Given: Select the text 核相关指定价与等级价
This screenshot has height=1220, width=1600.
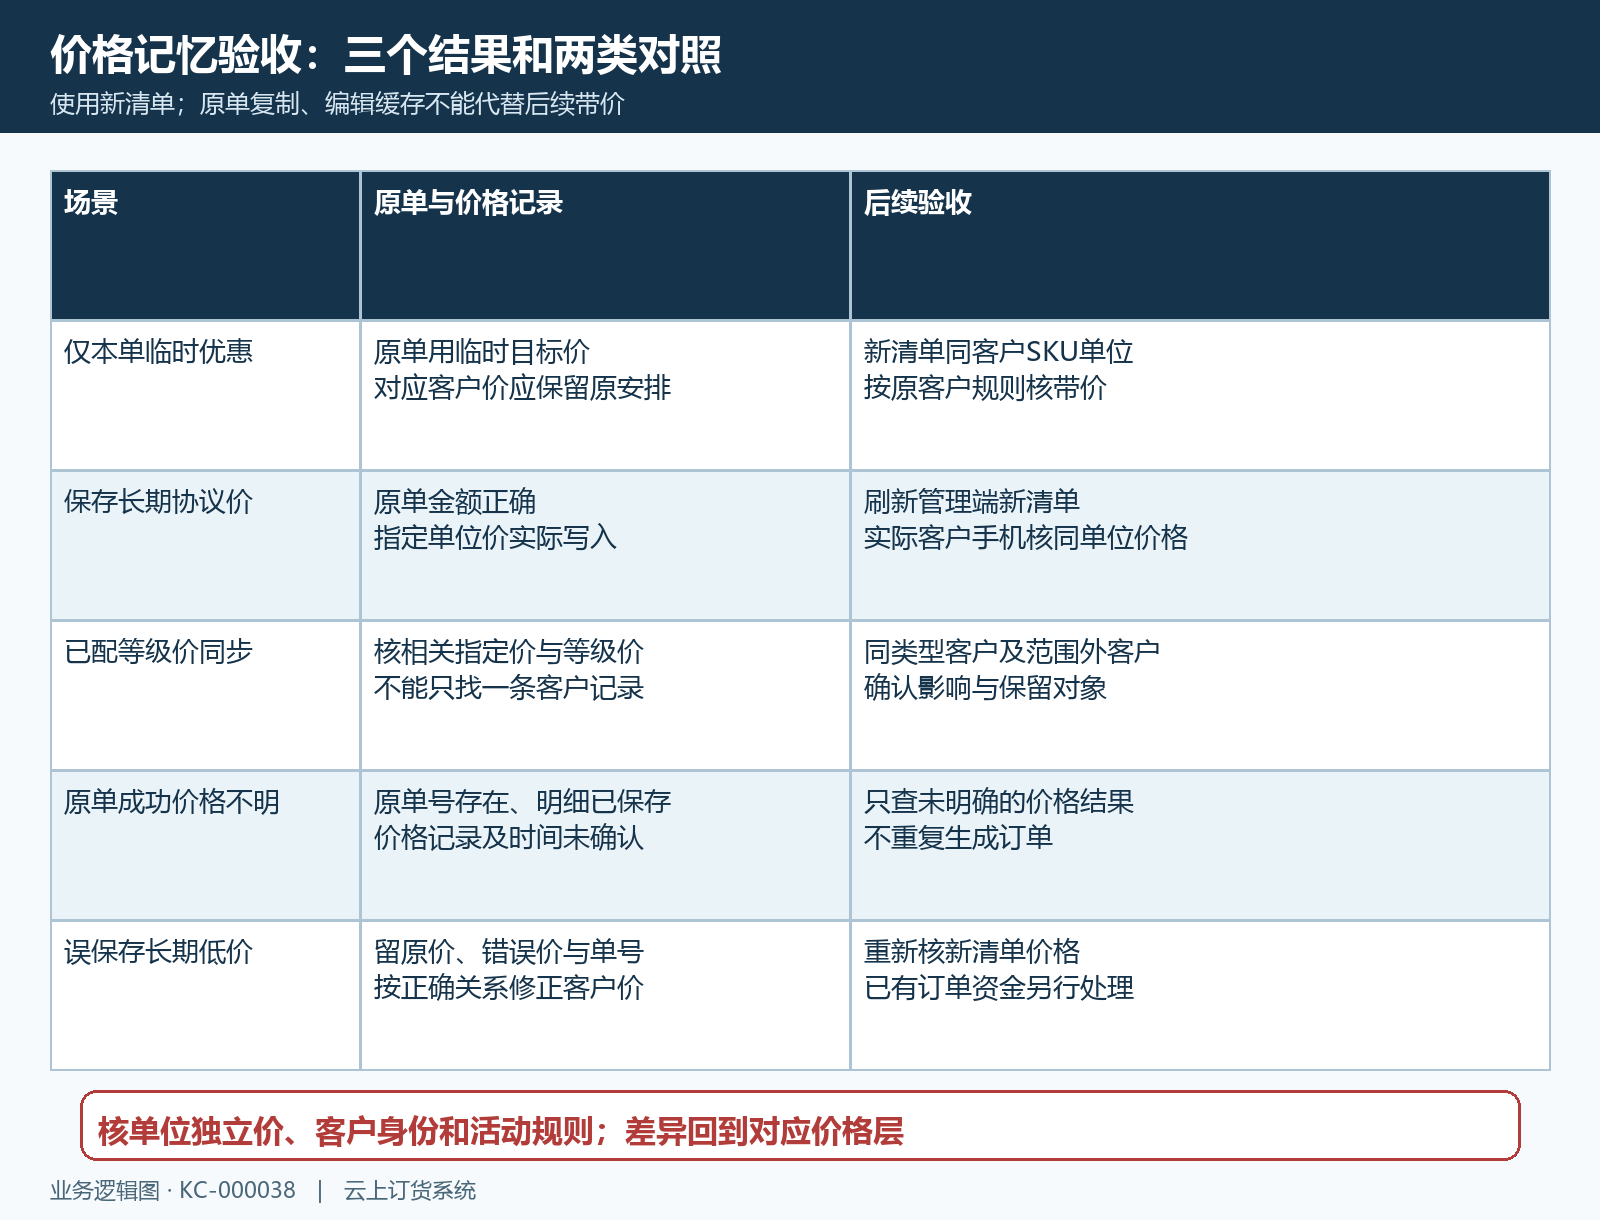Looking at the screenshot, I should [x=509, y=652].
